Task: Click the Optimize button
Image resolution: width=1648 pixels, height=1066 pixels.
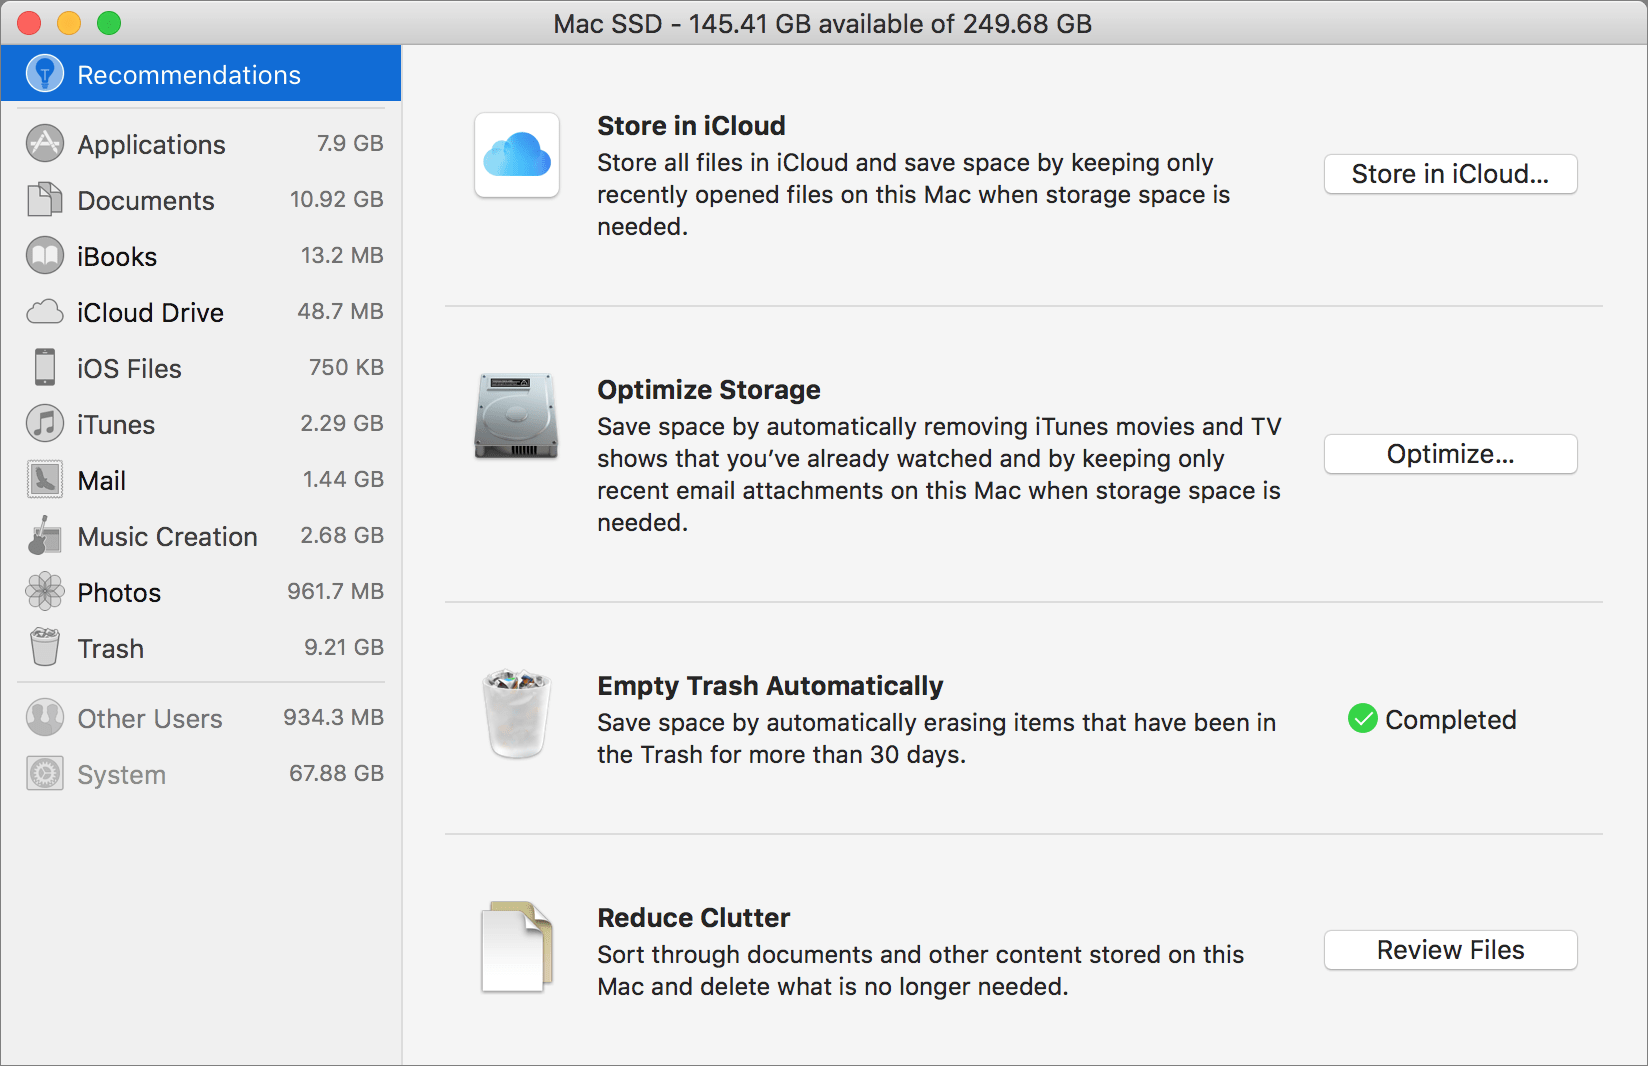Action: coord(1450,454)
